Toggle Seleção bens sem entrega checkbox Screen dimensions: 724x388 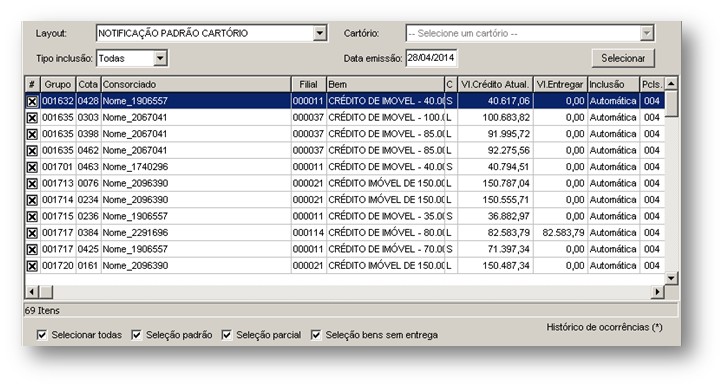coord(316,335)
